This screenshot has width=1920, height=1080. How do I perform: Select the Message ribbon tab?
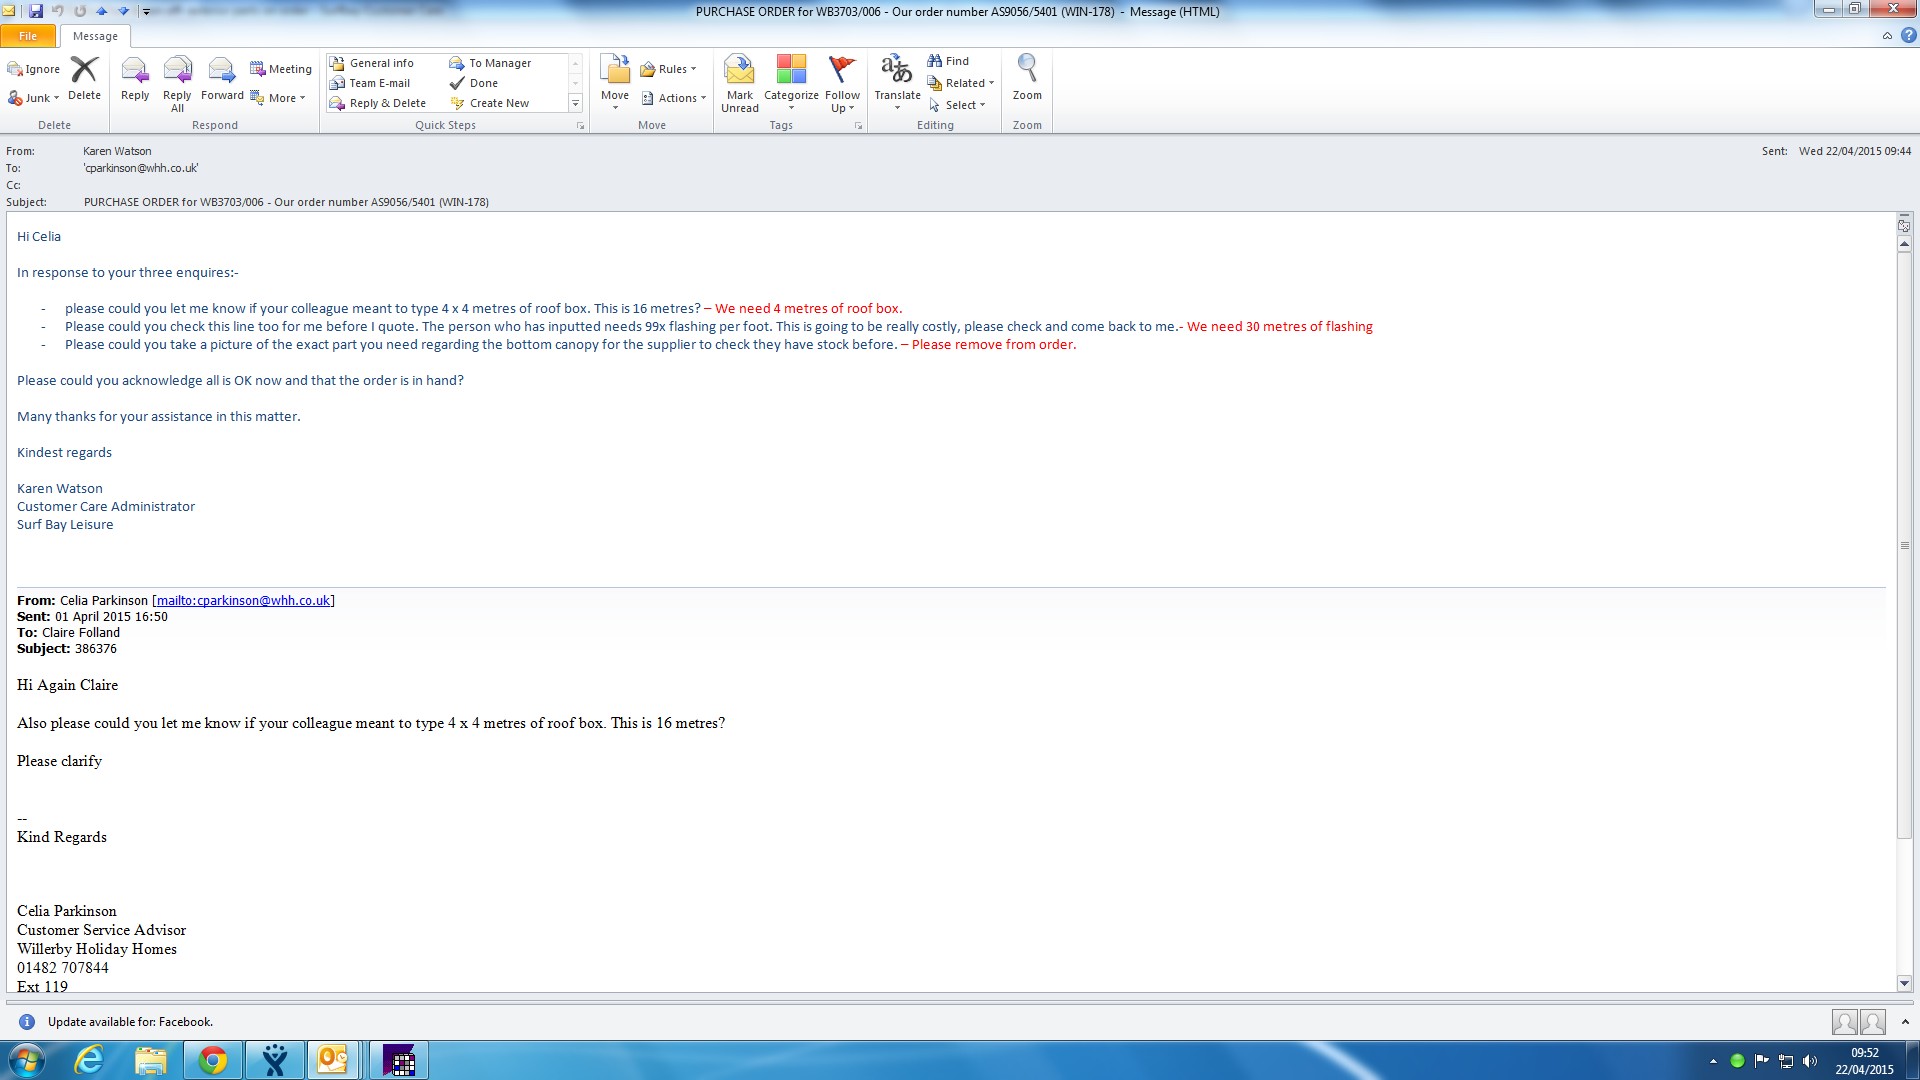click(95, 36)
